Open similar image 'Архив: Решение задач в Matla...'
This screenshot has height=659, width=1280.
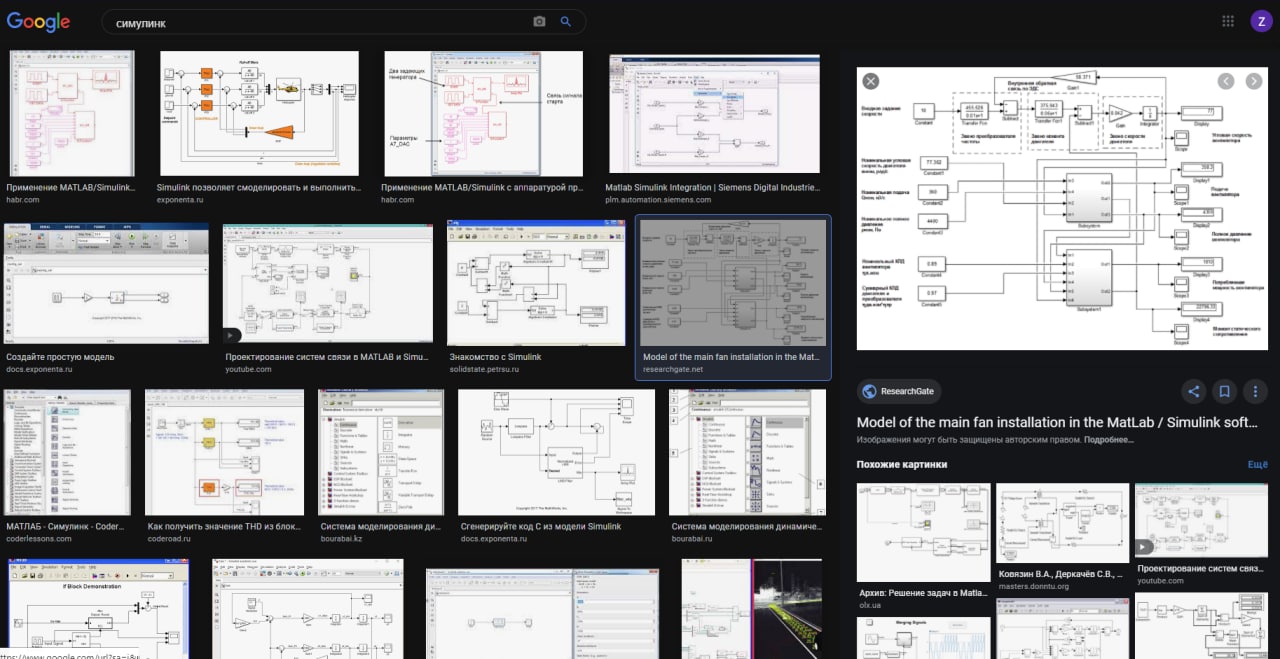pos(924,533)
